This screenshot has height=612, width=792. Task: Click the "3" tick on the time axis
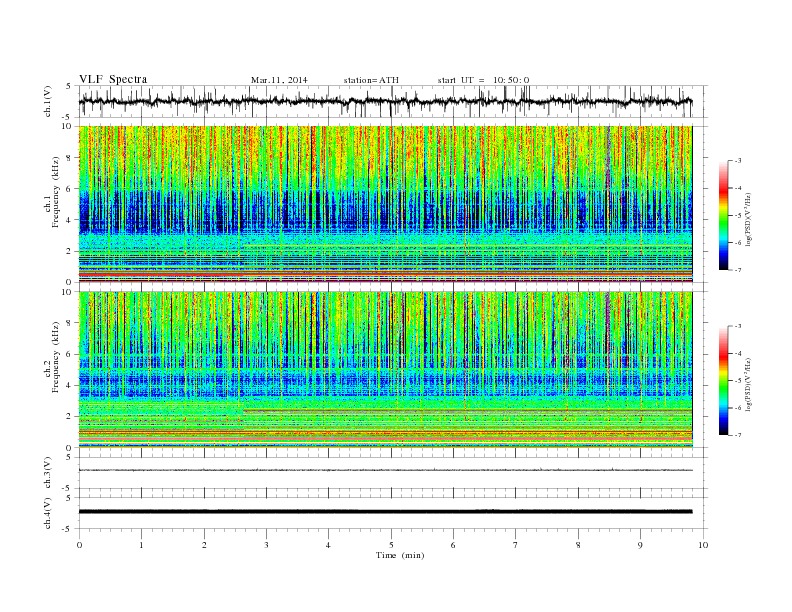(x=266, y=545)
